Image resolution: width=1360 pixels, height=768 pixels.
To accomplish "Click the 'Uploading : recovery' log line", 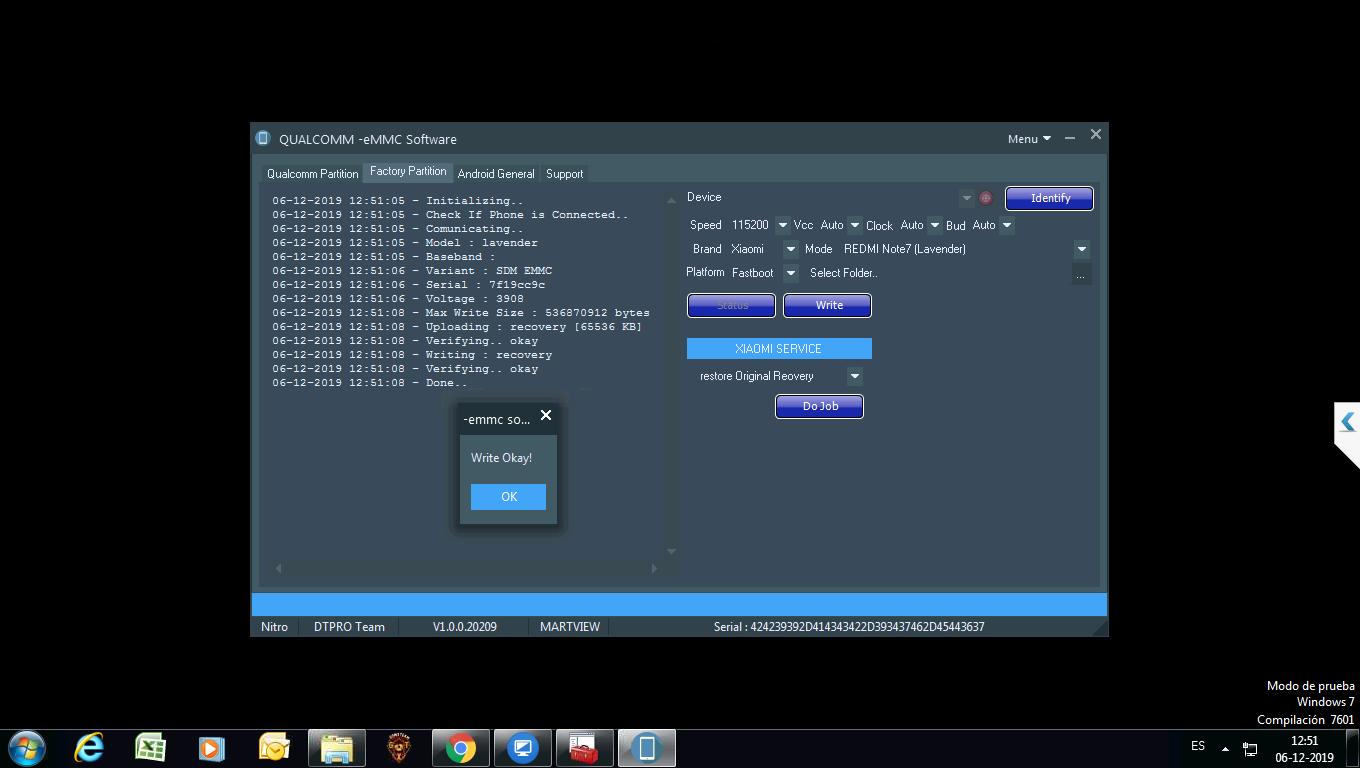I will point(457,327).
